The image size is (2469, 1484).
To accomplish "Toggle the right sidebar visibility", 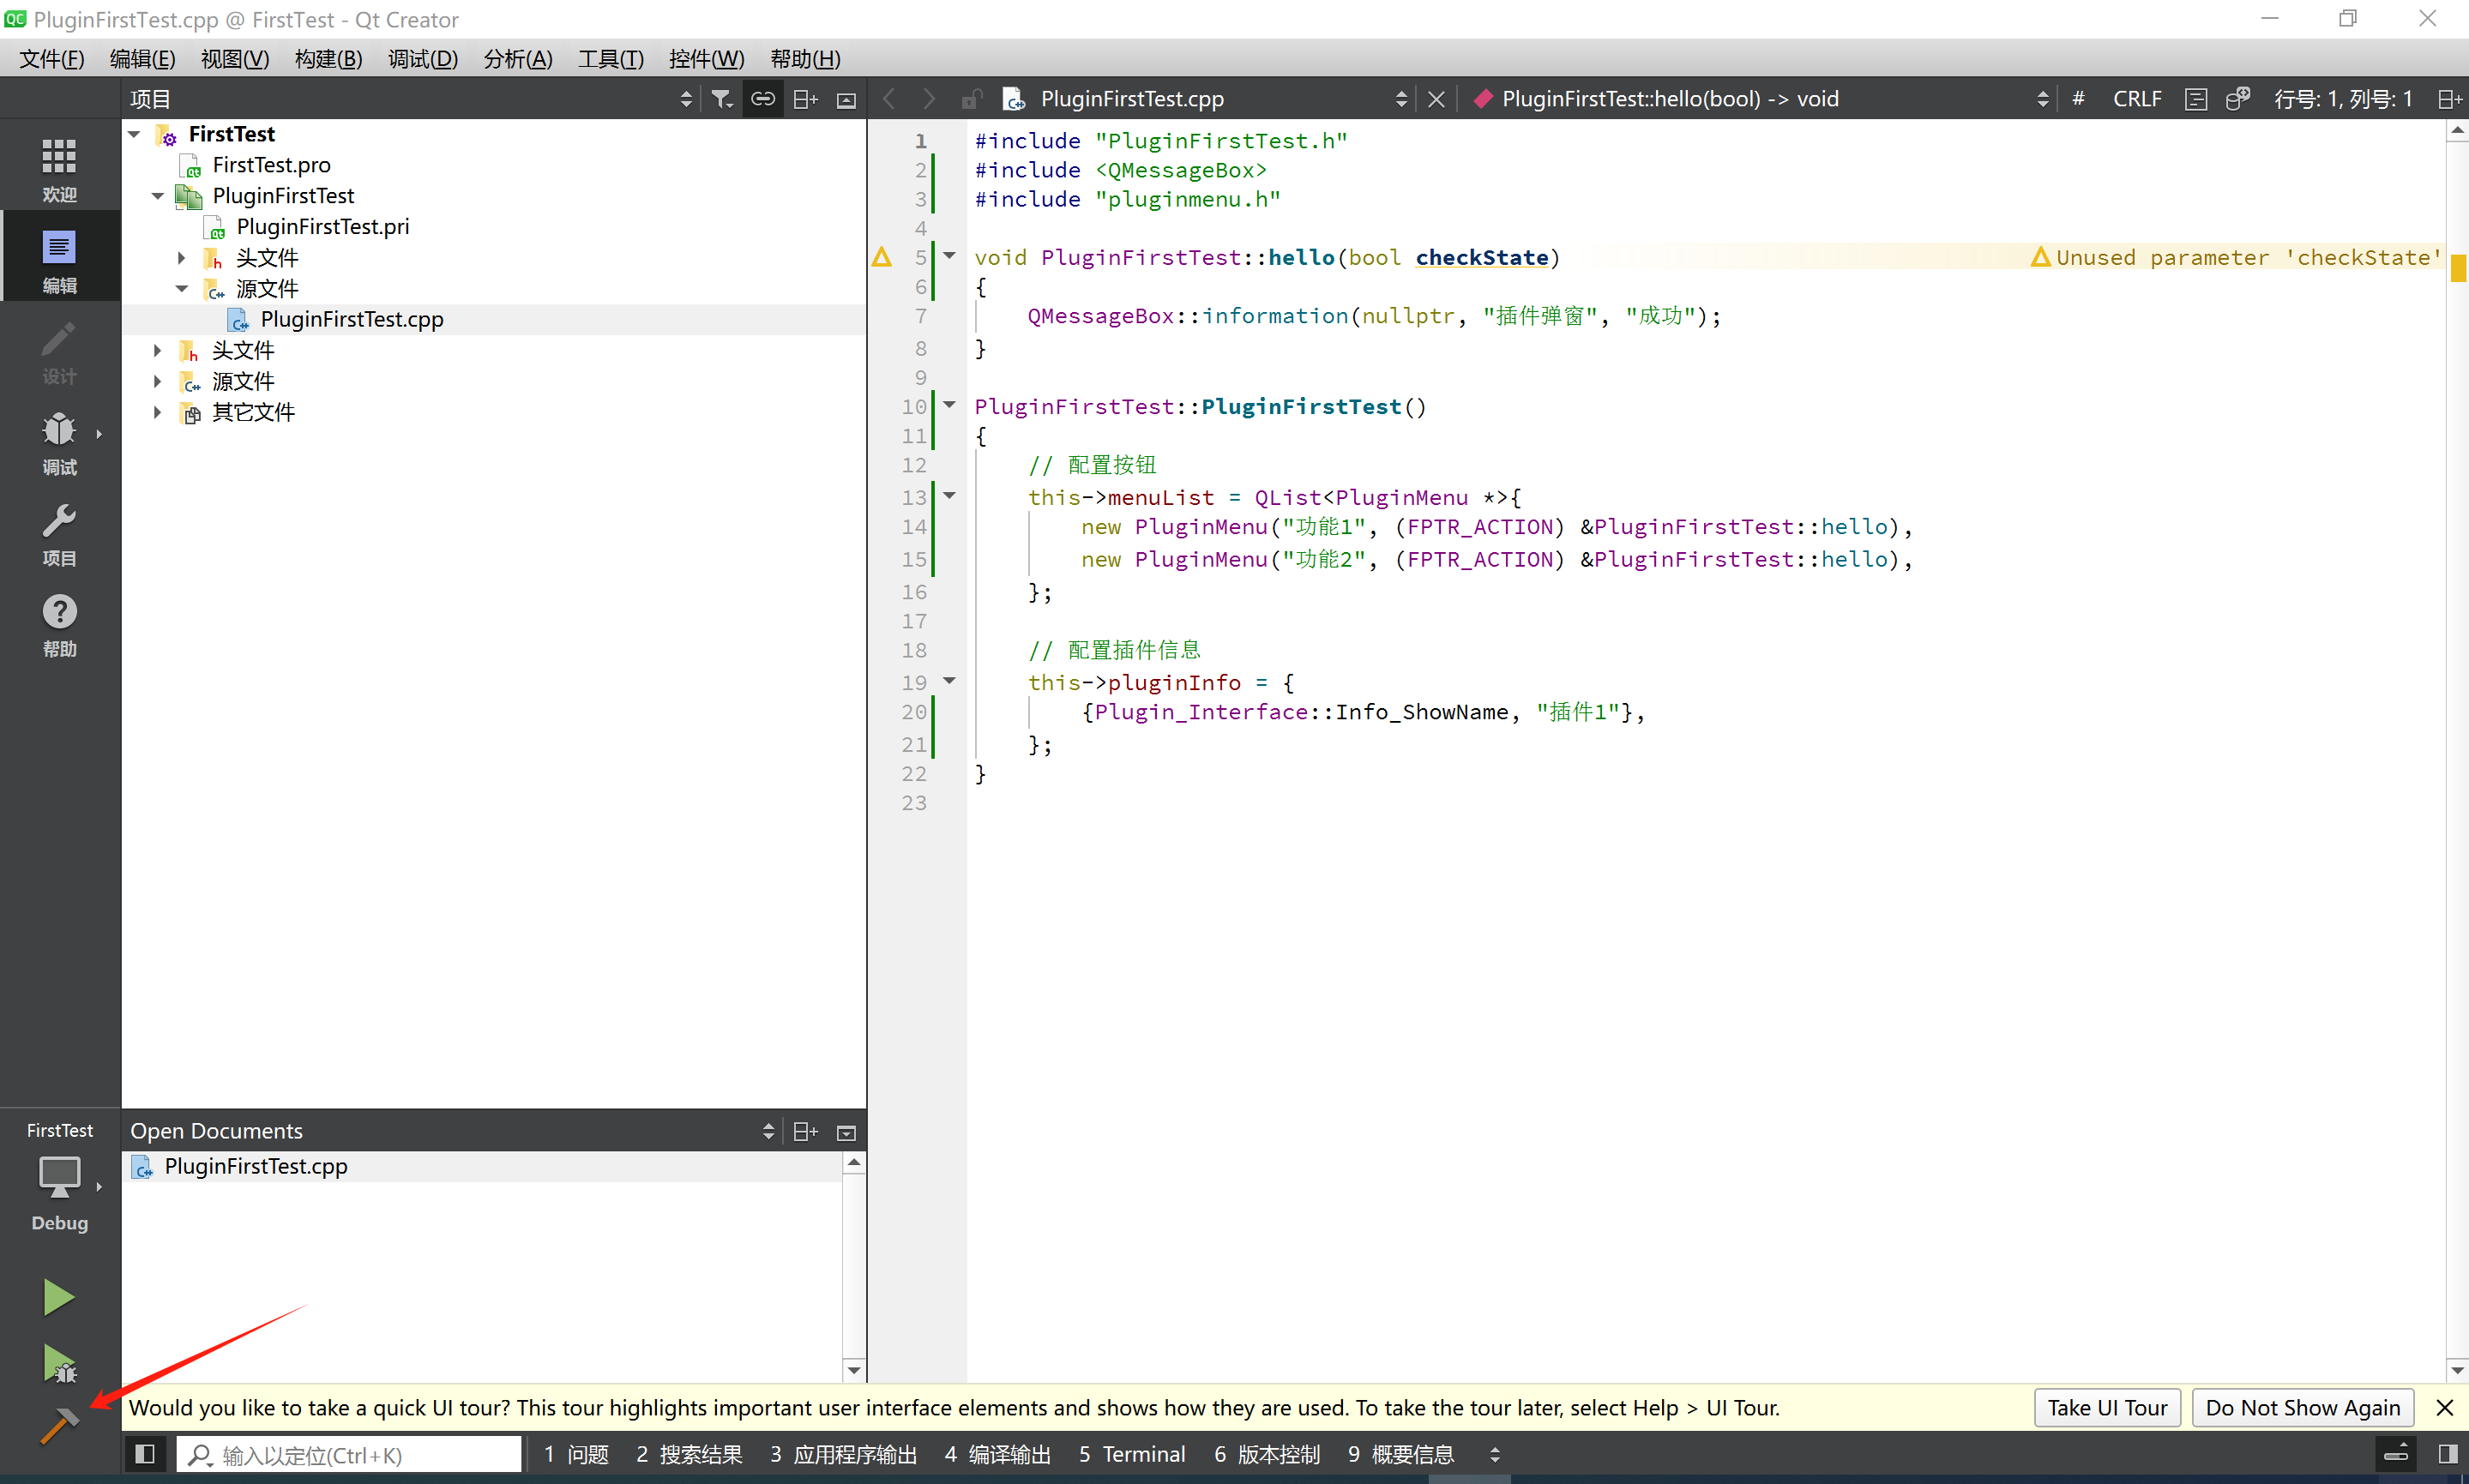I will pos(2447,1454).
